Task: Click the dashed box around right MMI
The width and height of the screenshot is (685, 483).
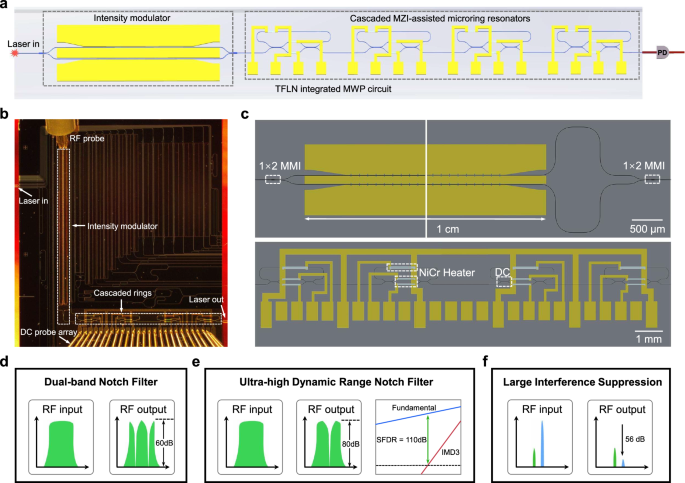Action: pos(652,179)
